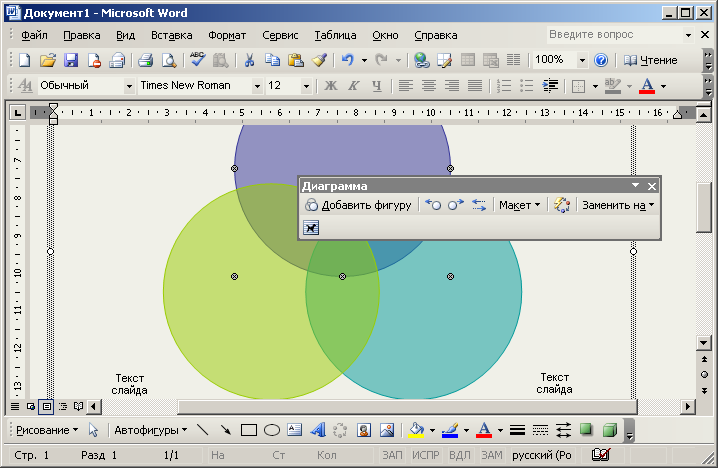Align text left
The image size is (718, 468).
pos(406,86)
